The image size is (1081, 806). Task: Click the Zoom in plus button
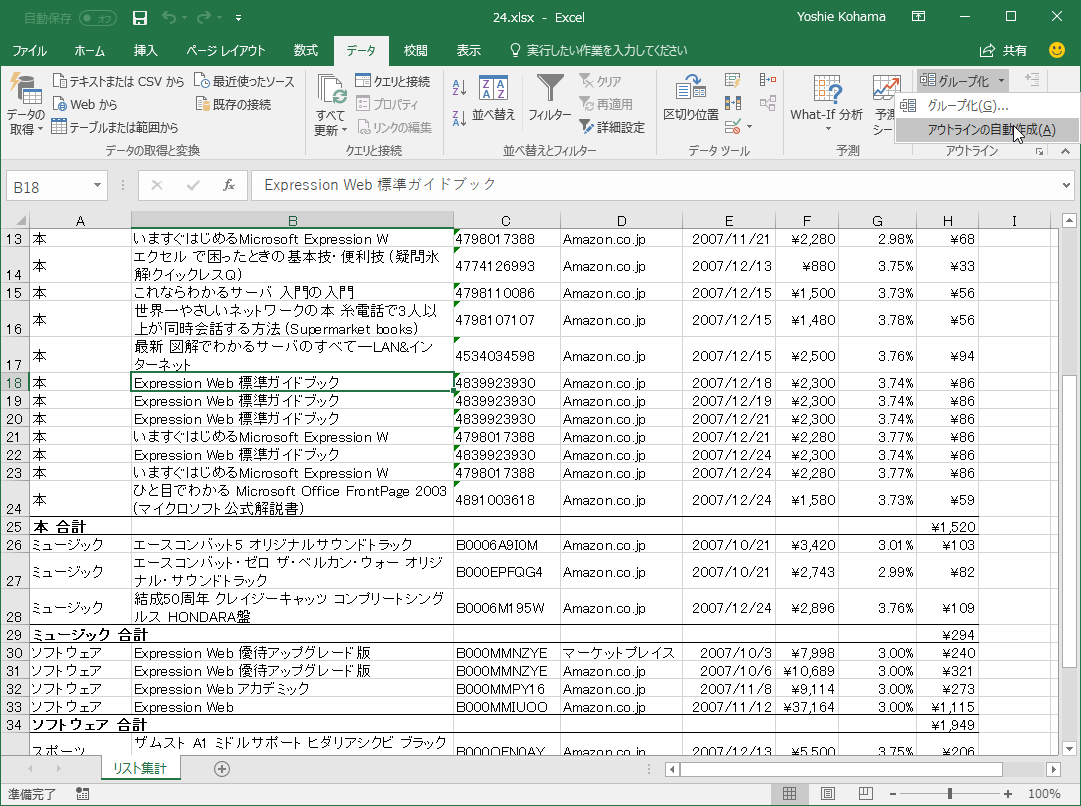(x=1008, y=794)
